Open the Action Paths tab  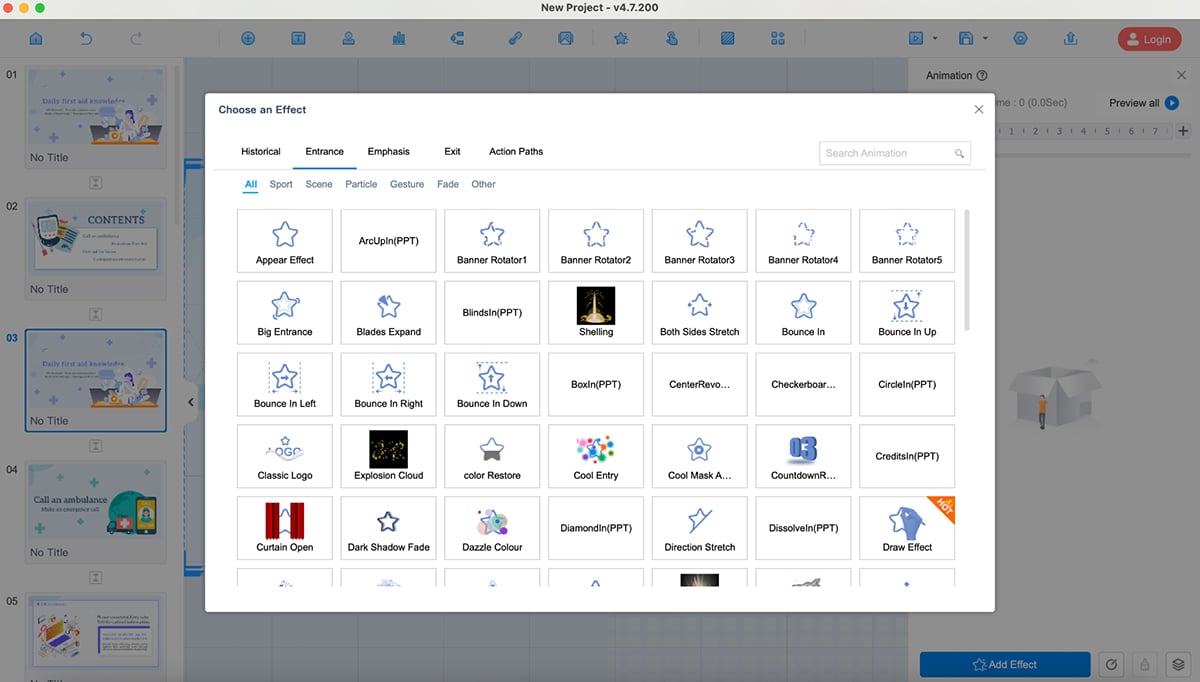pos(515,151)
